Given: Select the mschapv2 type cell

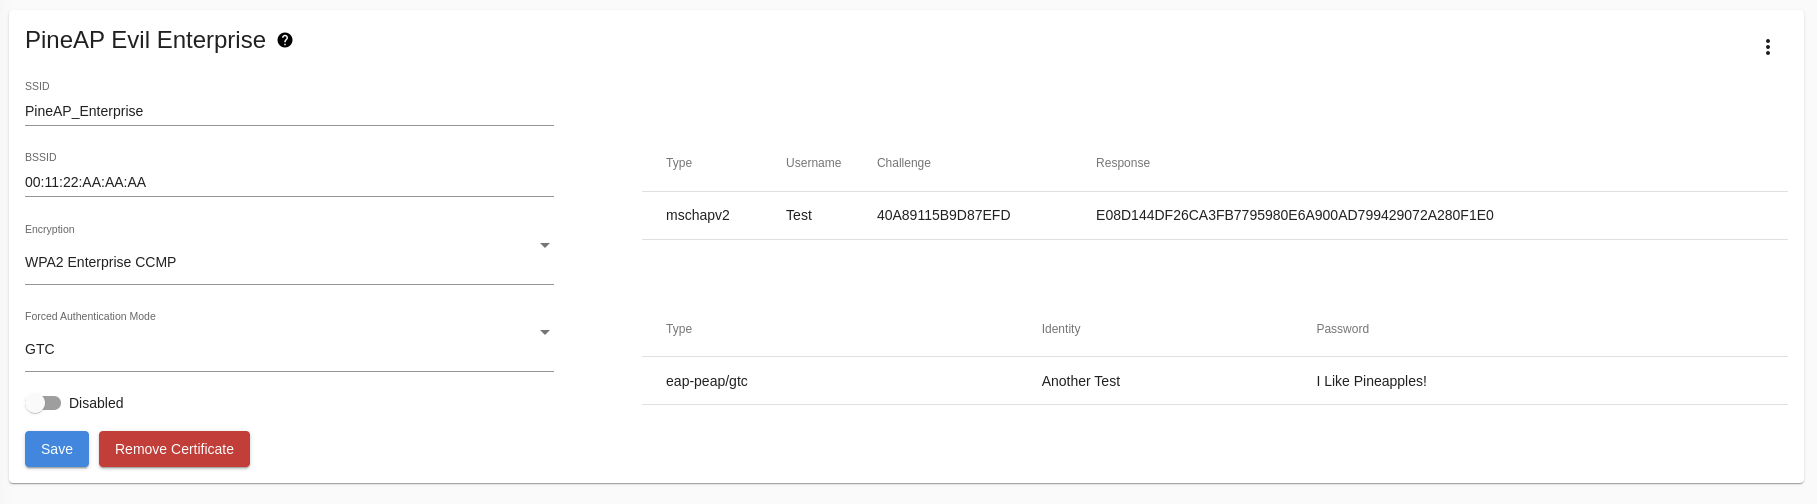Looking at the screenshot, I should [698, 215].
